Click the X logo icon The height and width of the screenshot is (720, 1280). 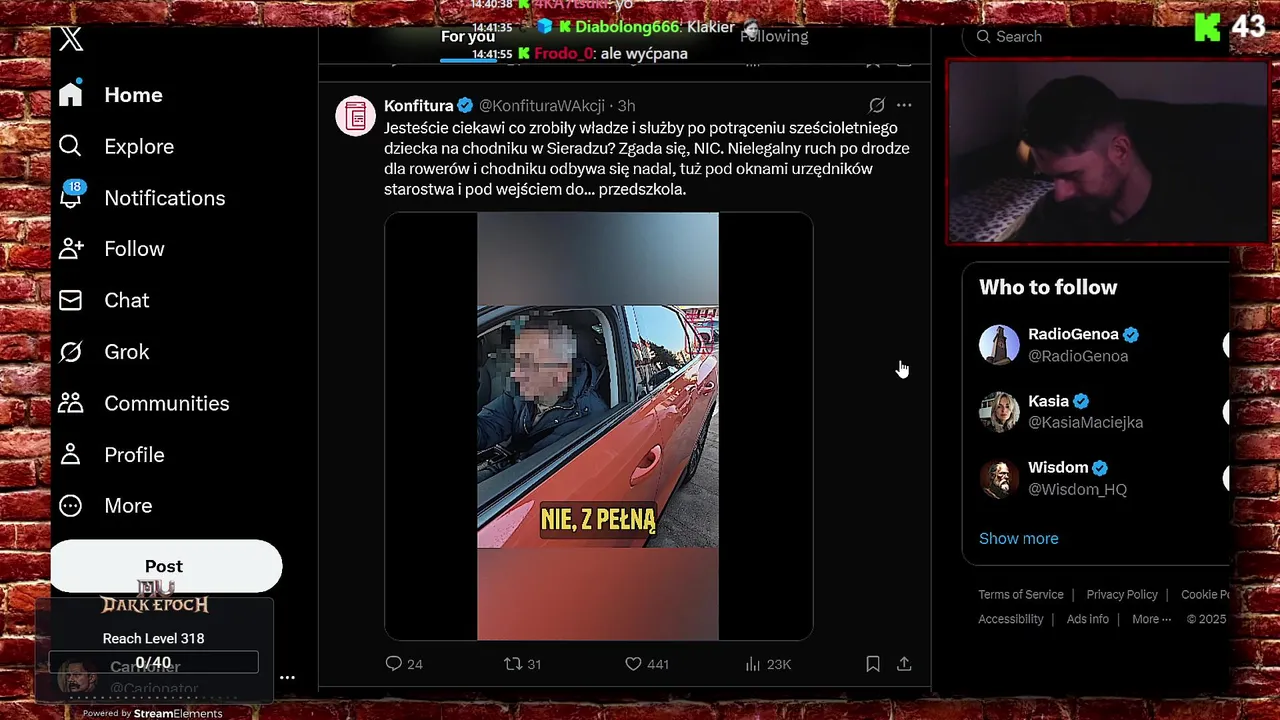point(71,40)
